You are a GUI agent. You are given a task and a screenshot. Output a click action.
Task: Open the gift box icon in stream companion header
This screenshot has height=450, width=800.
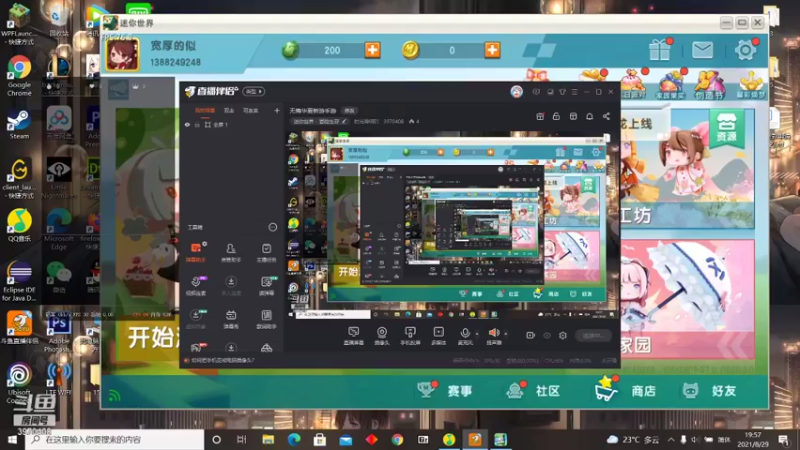tap(540, 116)
